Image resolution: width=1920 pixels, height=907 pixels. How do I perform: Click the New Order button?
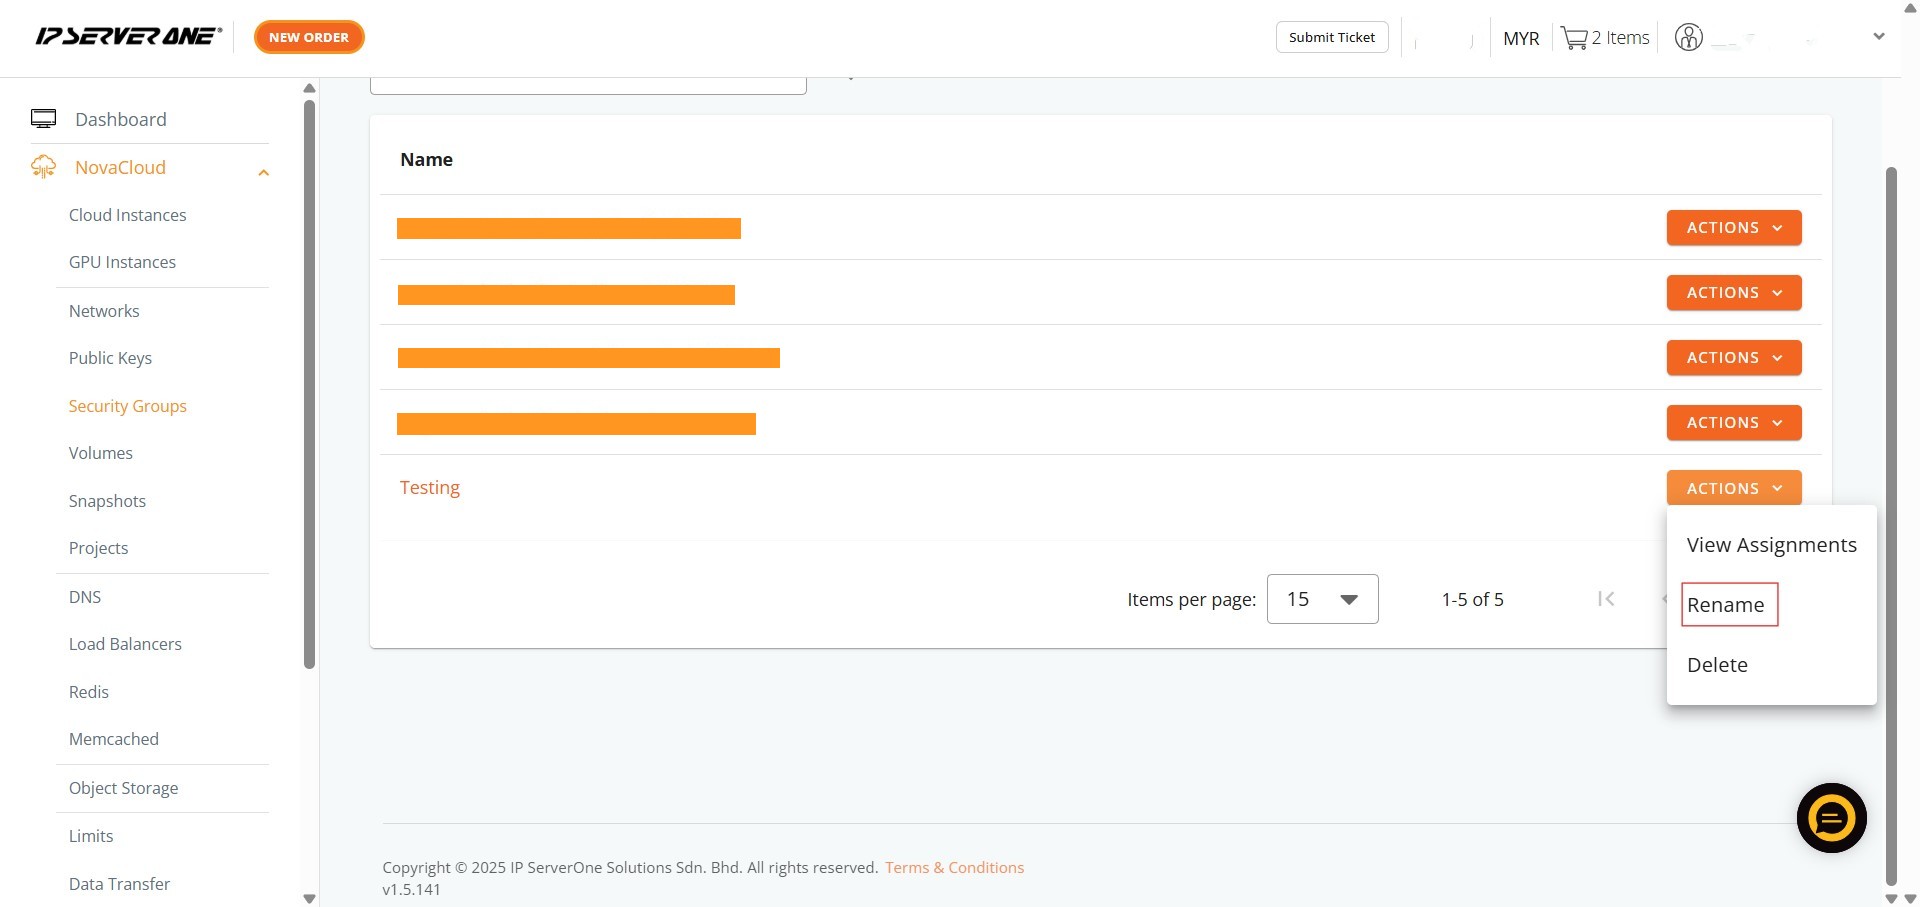[309, 37]
